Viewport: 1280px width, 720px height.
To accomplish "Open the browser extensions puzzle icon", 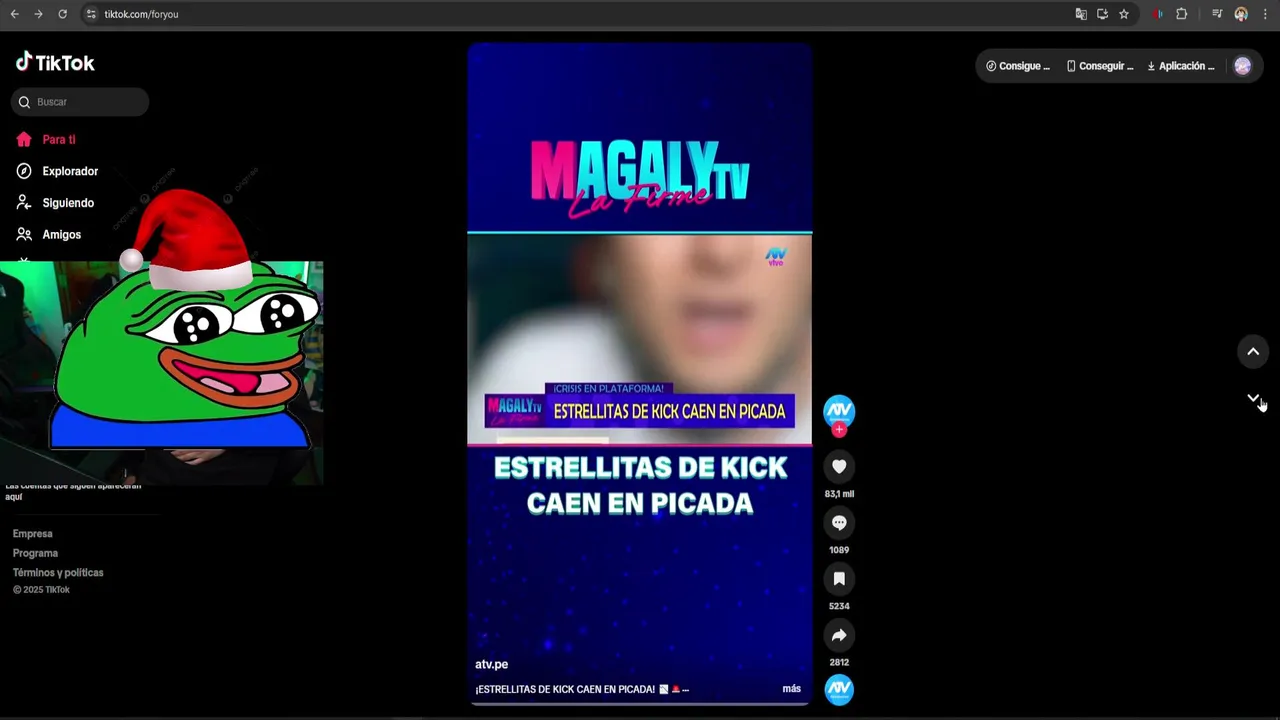I will click(1182, 14).
